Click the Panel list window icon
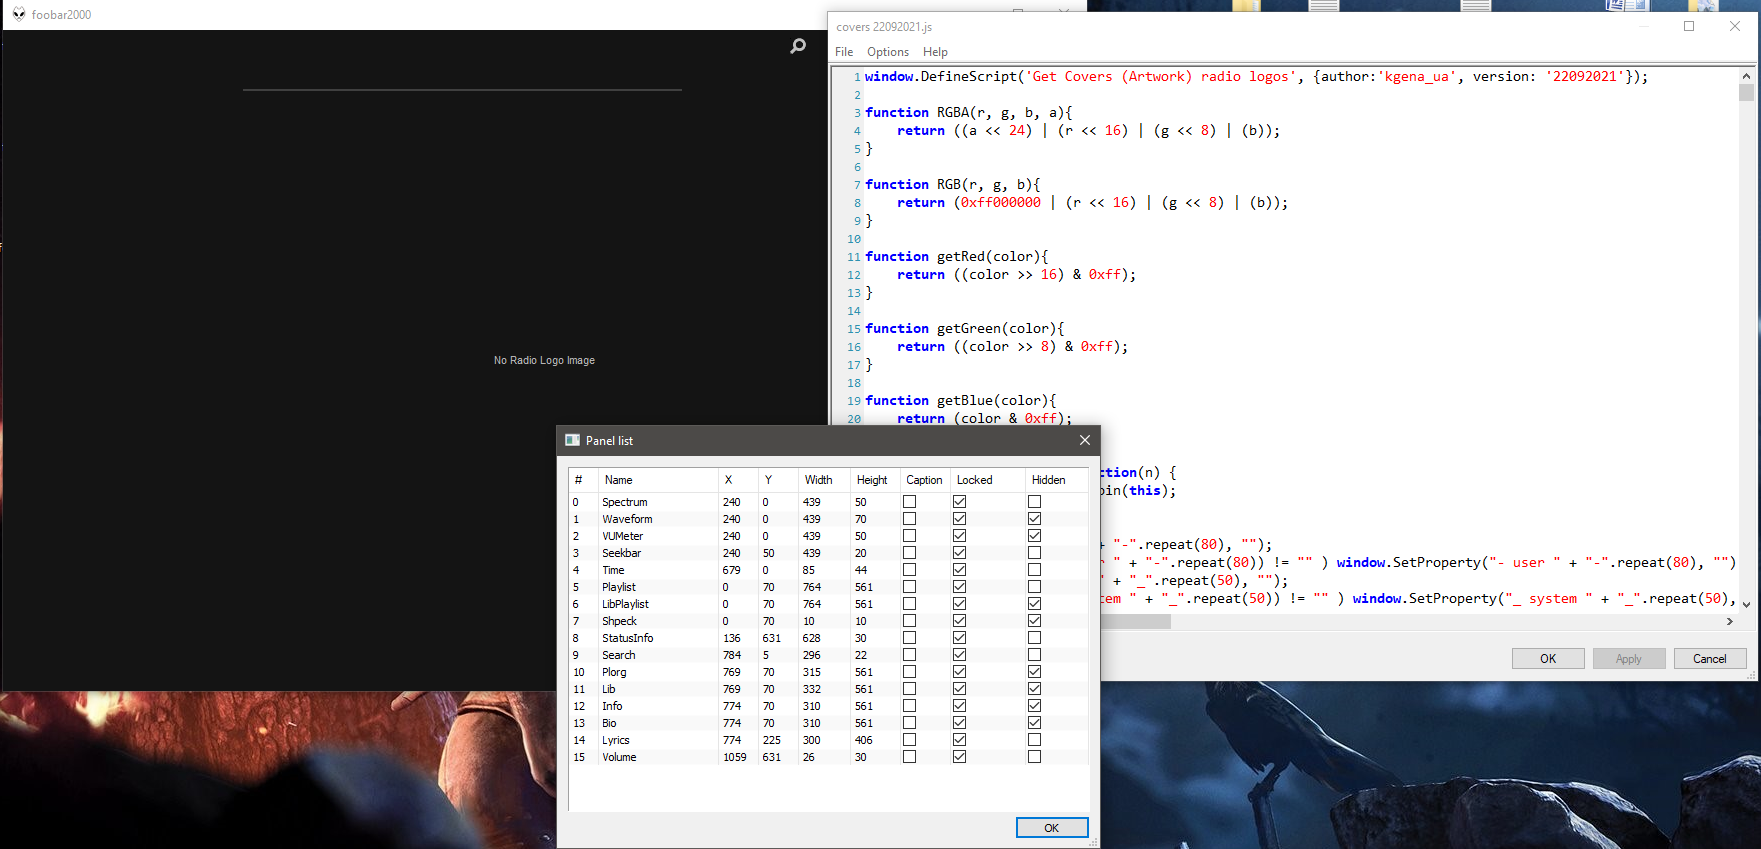 [x=573, y=440]
